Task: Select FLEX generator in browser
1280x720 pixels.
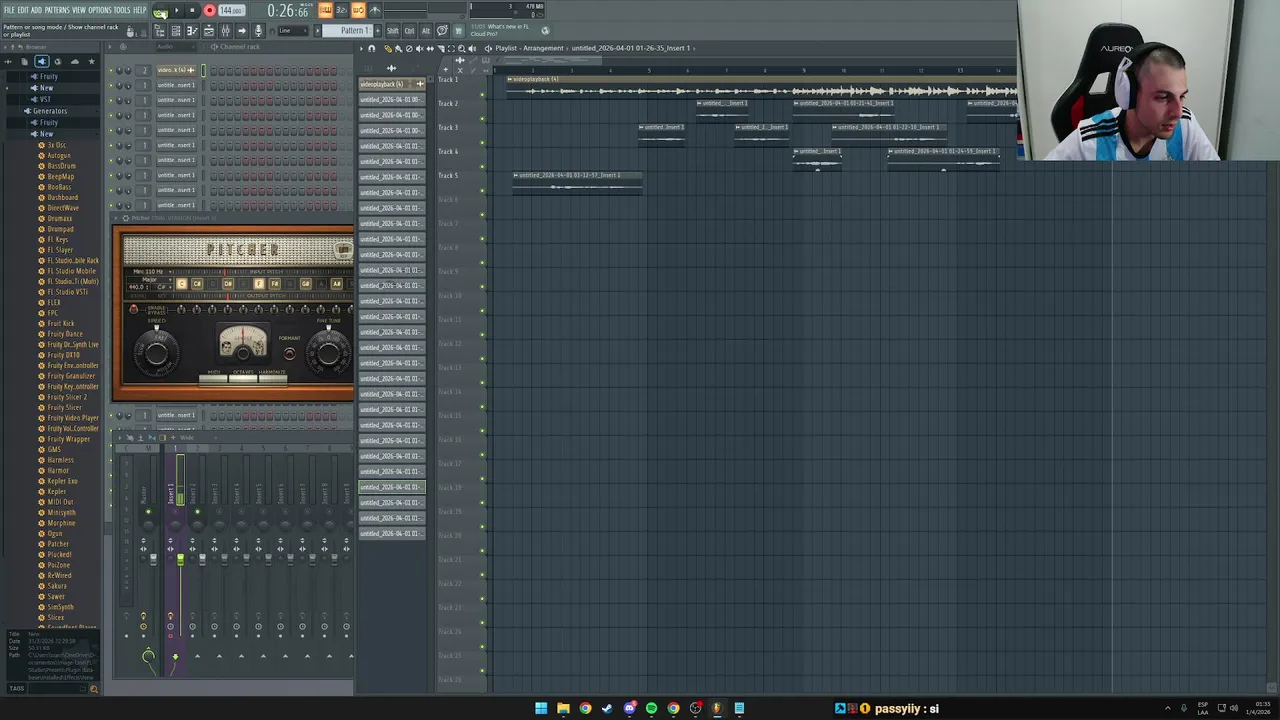Action: 54,303
